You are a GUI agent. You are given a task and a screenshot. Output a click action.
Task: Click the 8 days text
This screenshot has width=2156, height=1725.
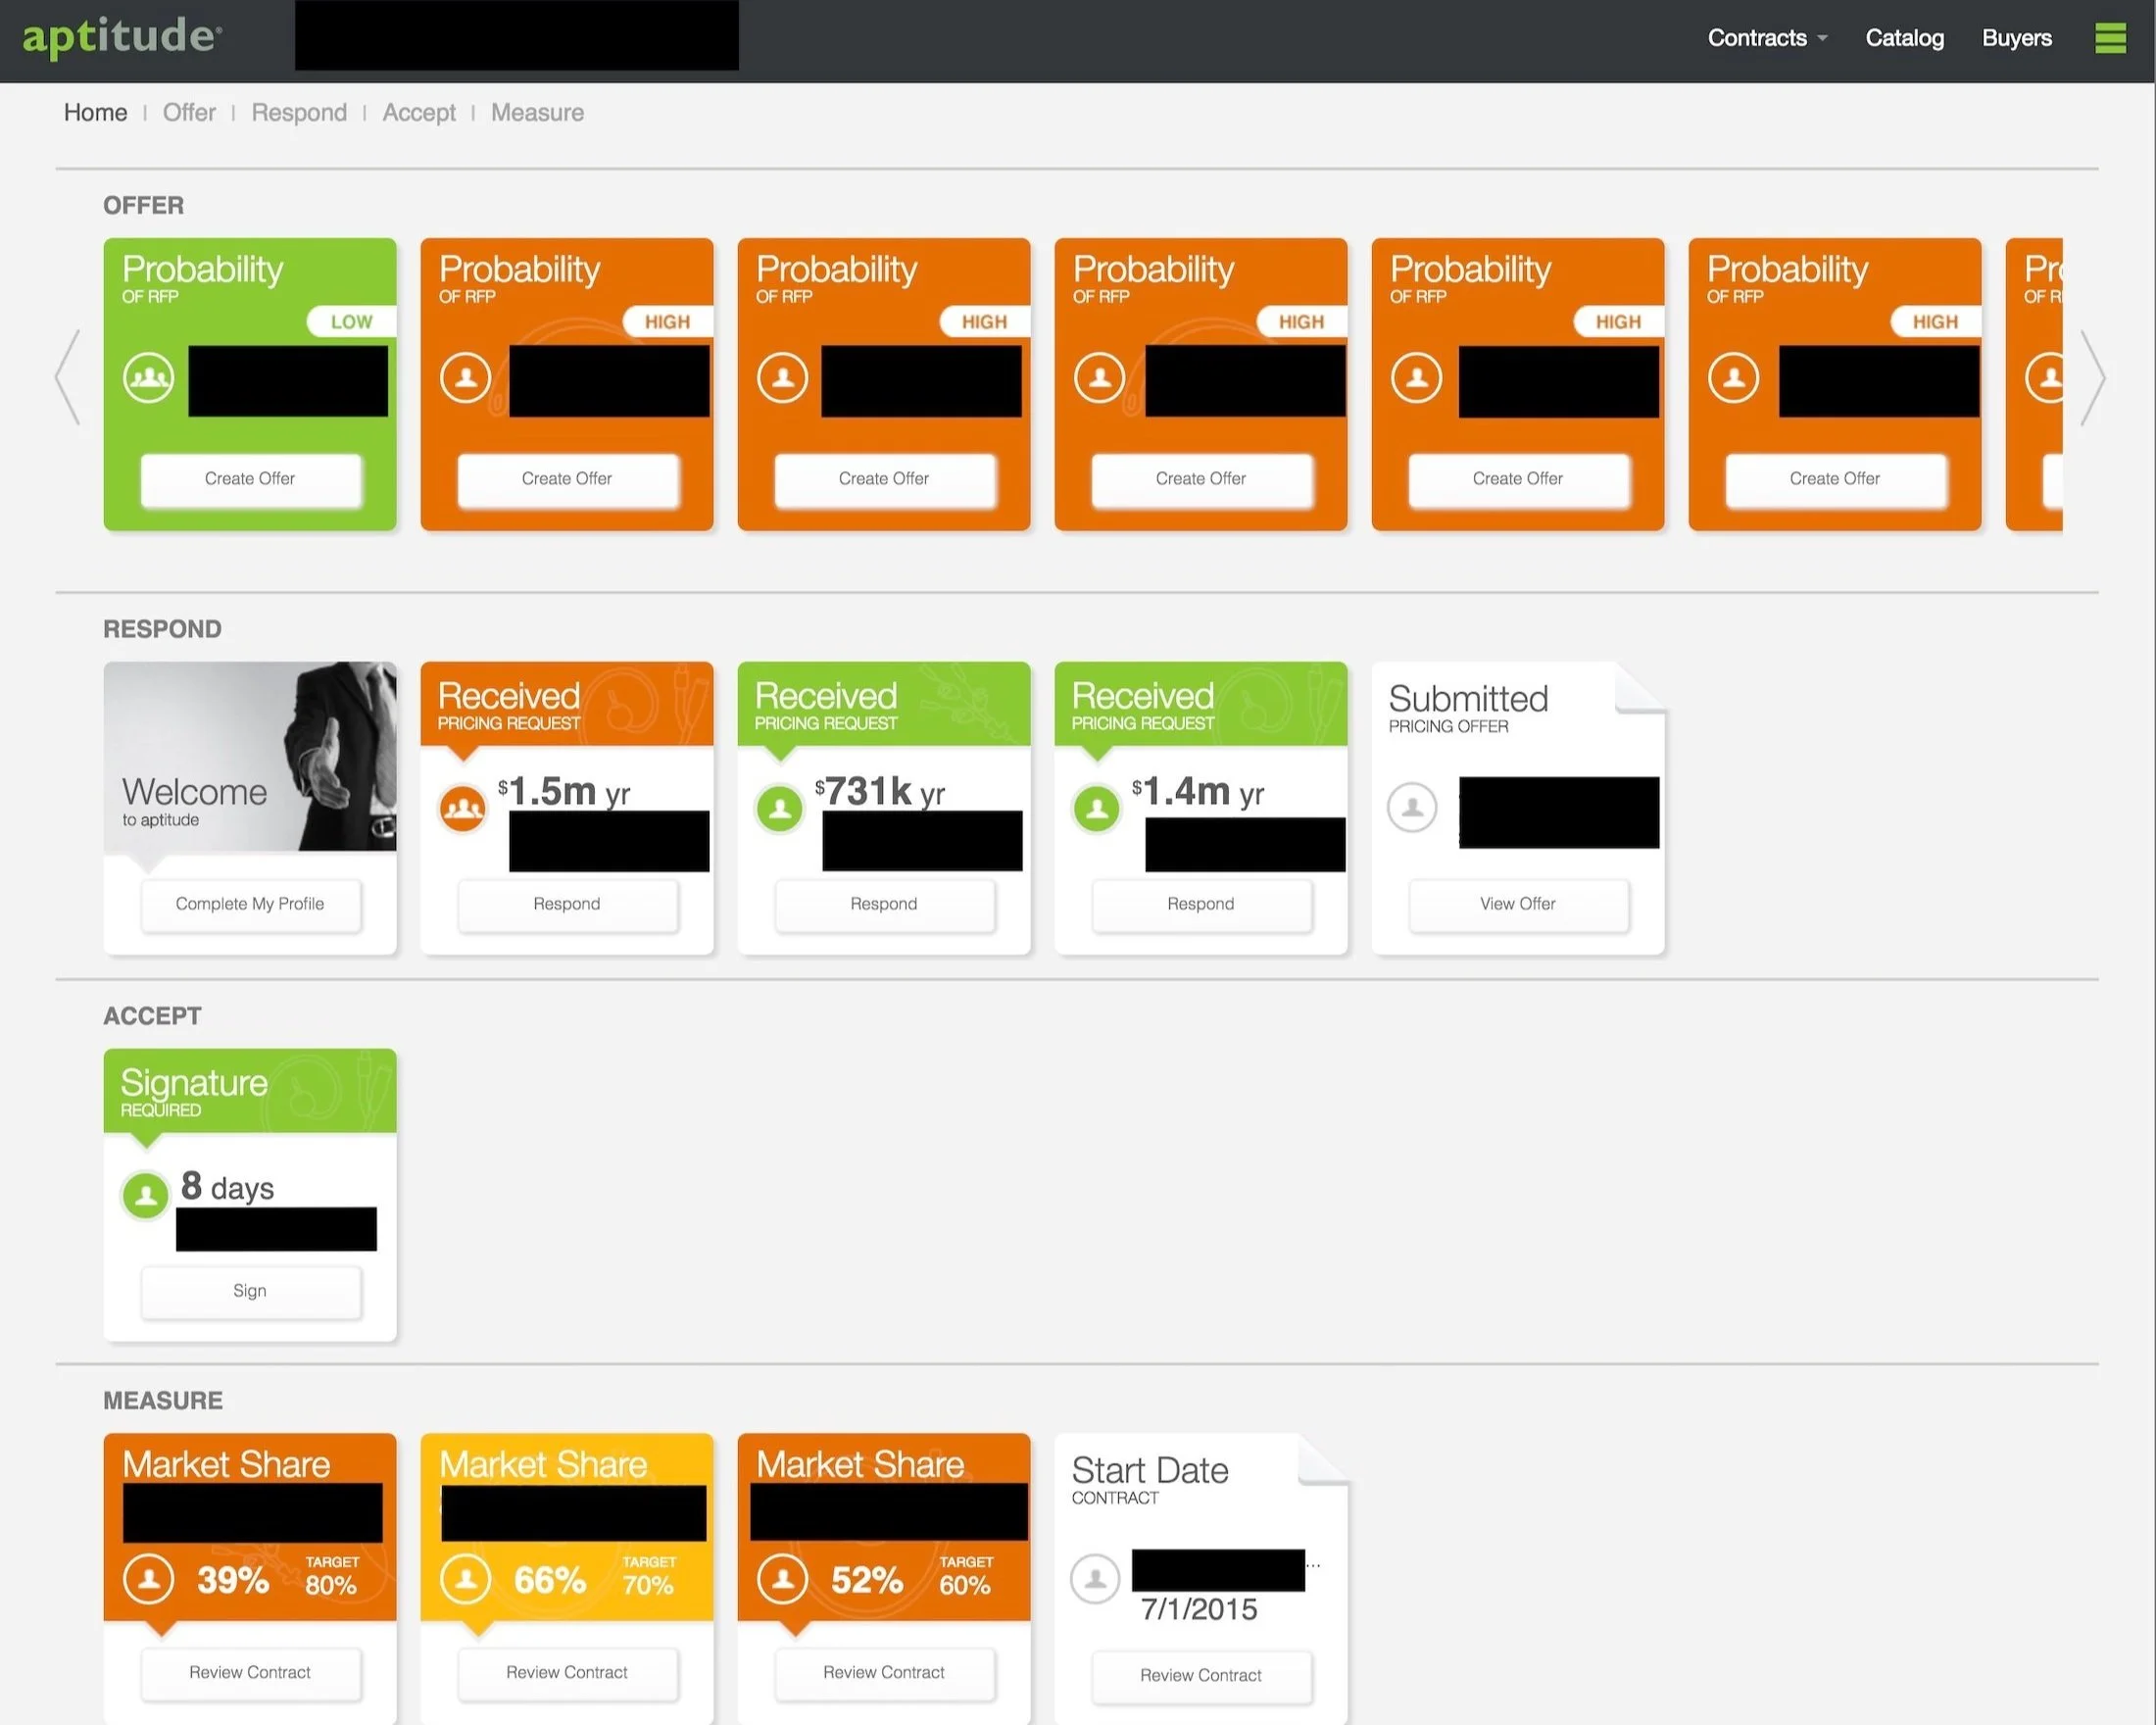click(x=227, y=1187)
